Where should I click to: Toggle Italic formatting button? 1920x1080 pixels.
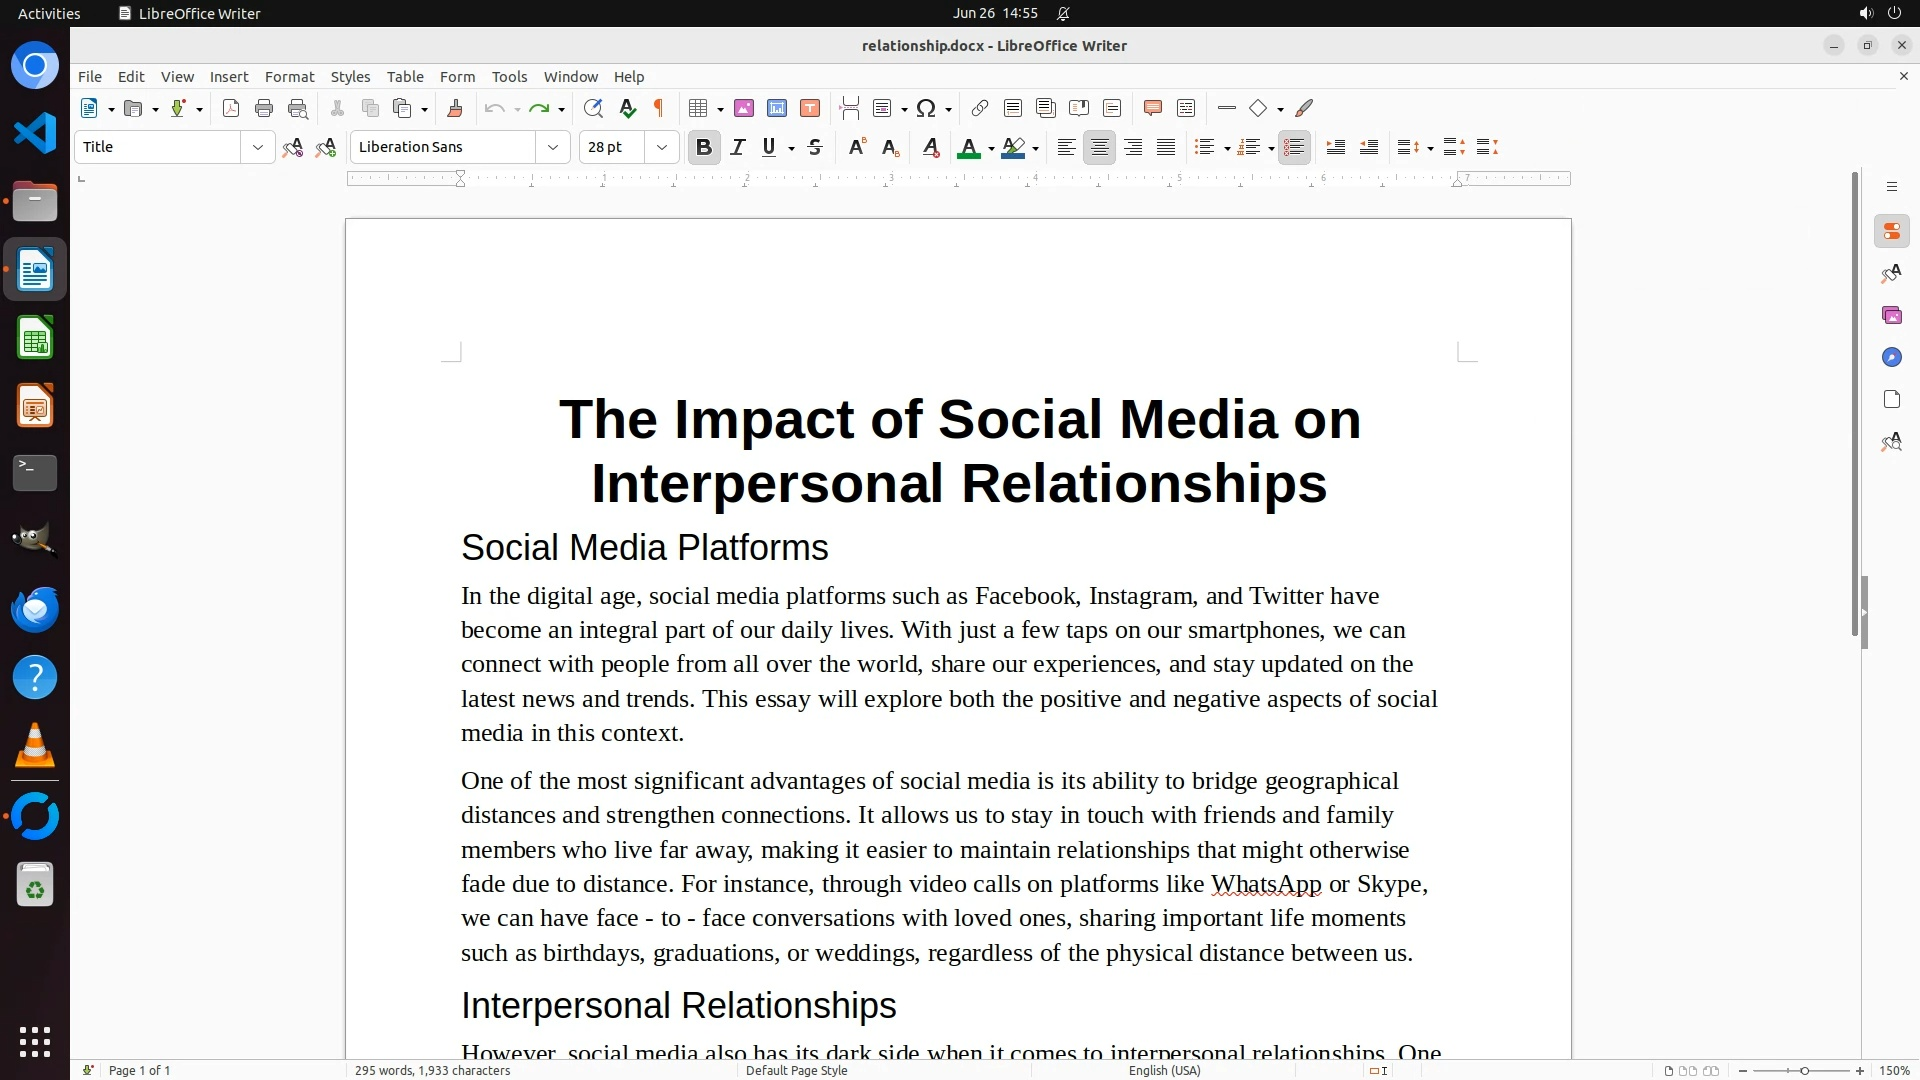tap(738, 147)
